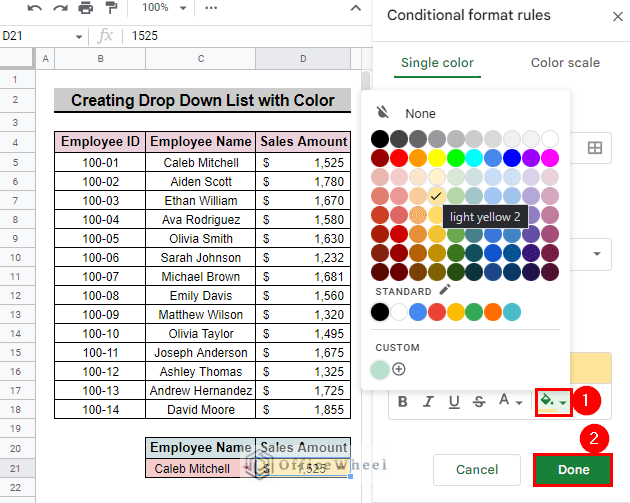Click the cell with Olivia Taylor
This screenshot has width=630, height=503.
pos(200,333)
